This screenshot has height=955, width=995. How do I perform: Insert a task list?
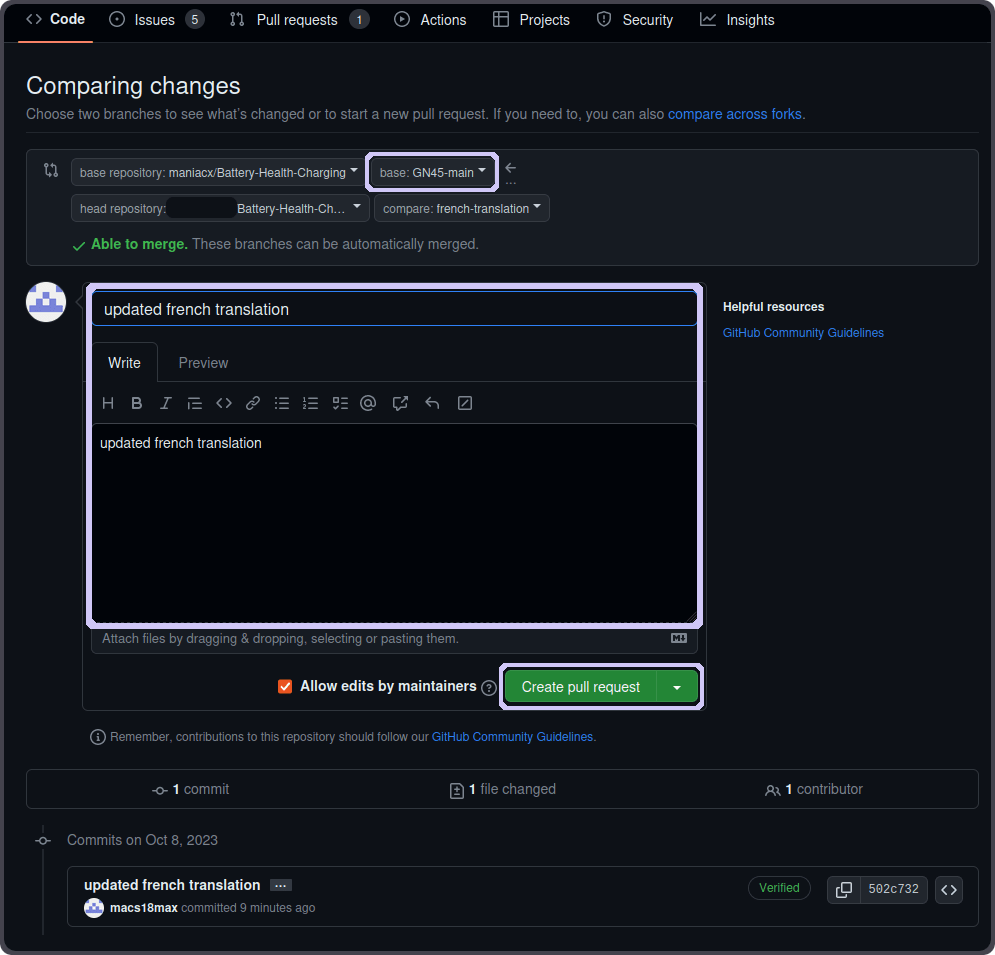(340, 404)
